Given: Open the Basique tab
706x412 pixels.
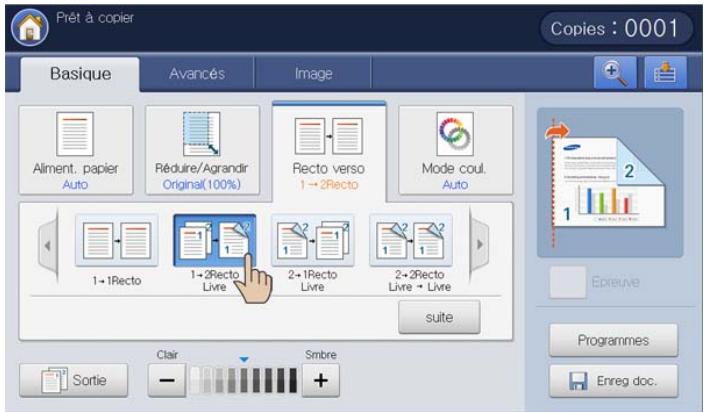Looking at the screenshot, I should (80, 74).
